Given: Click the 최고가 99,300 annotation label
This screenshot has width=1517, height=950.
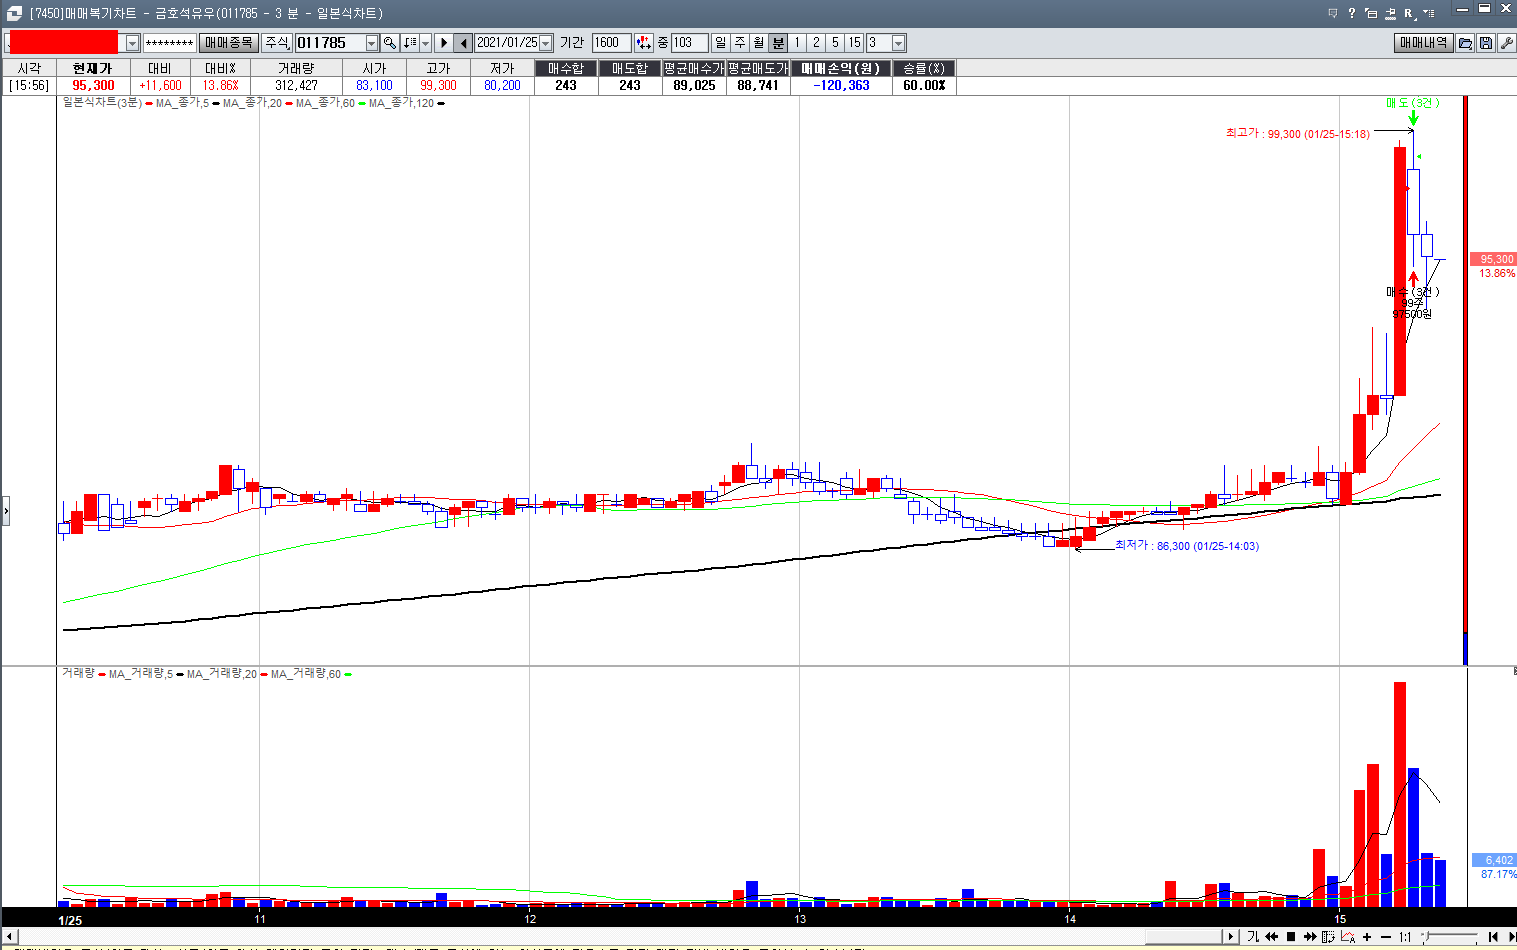Looking at the screenshot, I should tap(1298, 134).
